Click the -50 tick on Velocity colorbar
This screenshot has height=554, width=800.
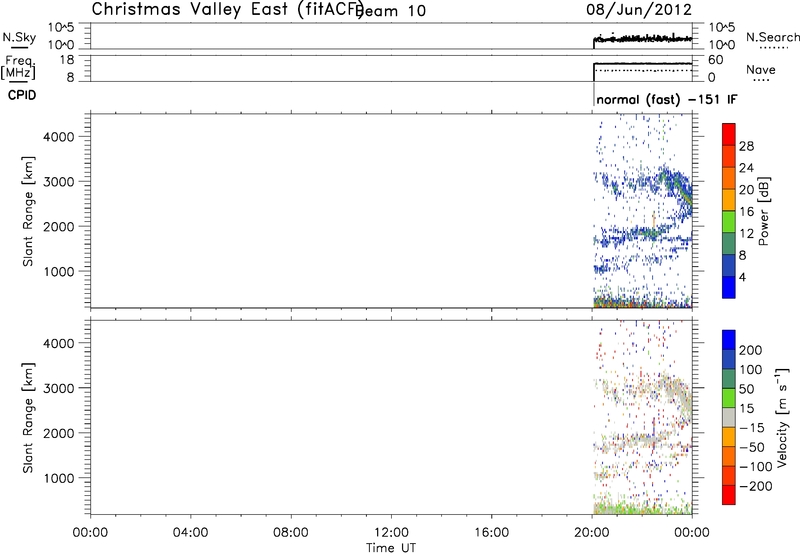pos(752,447)
